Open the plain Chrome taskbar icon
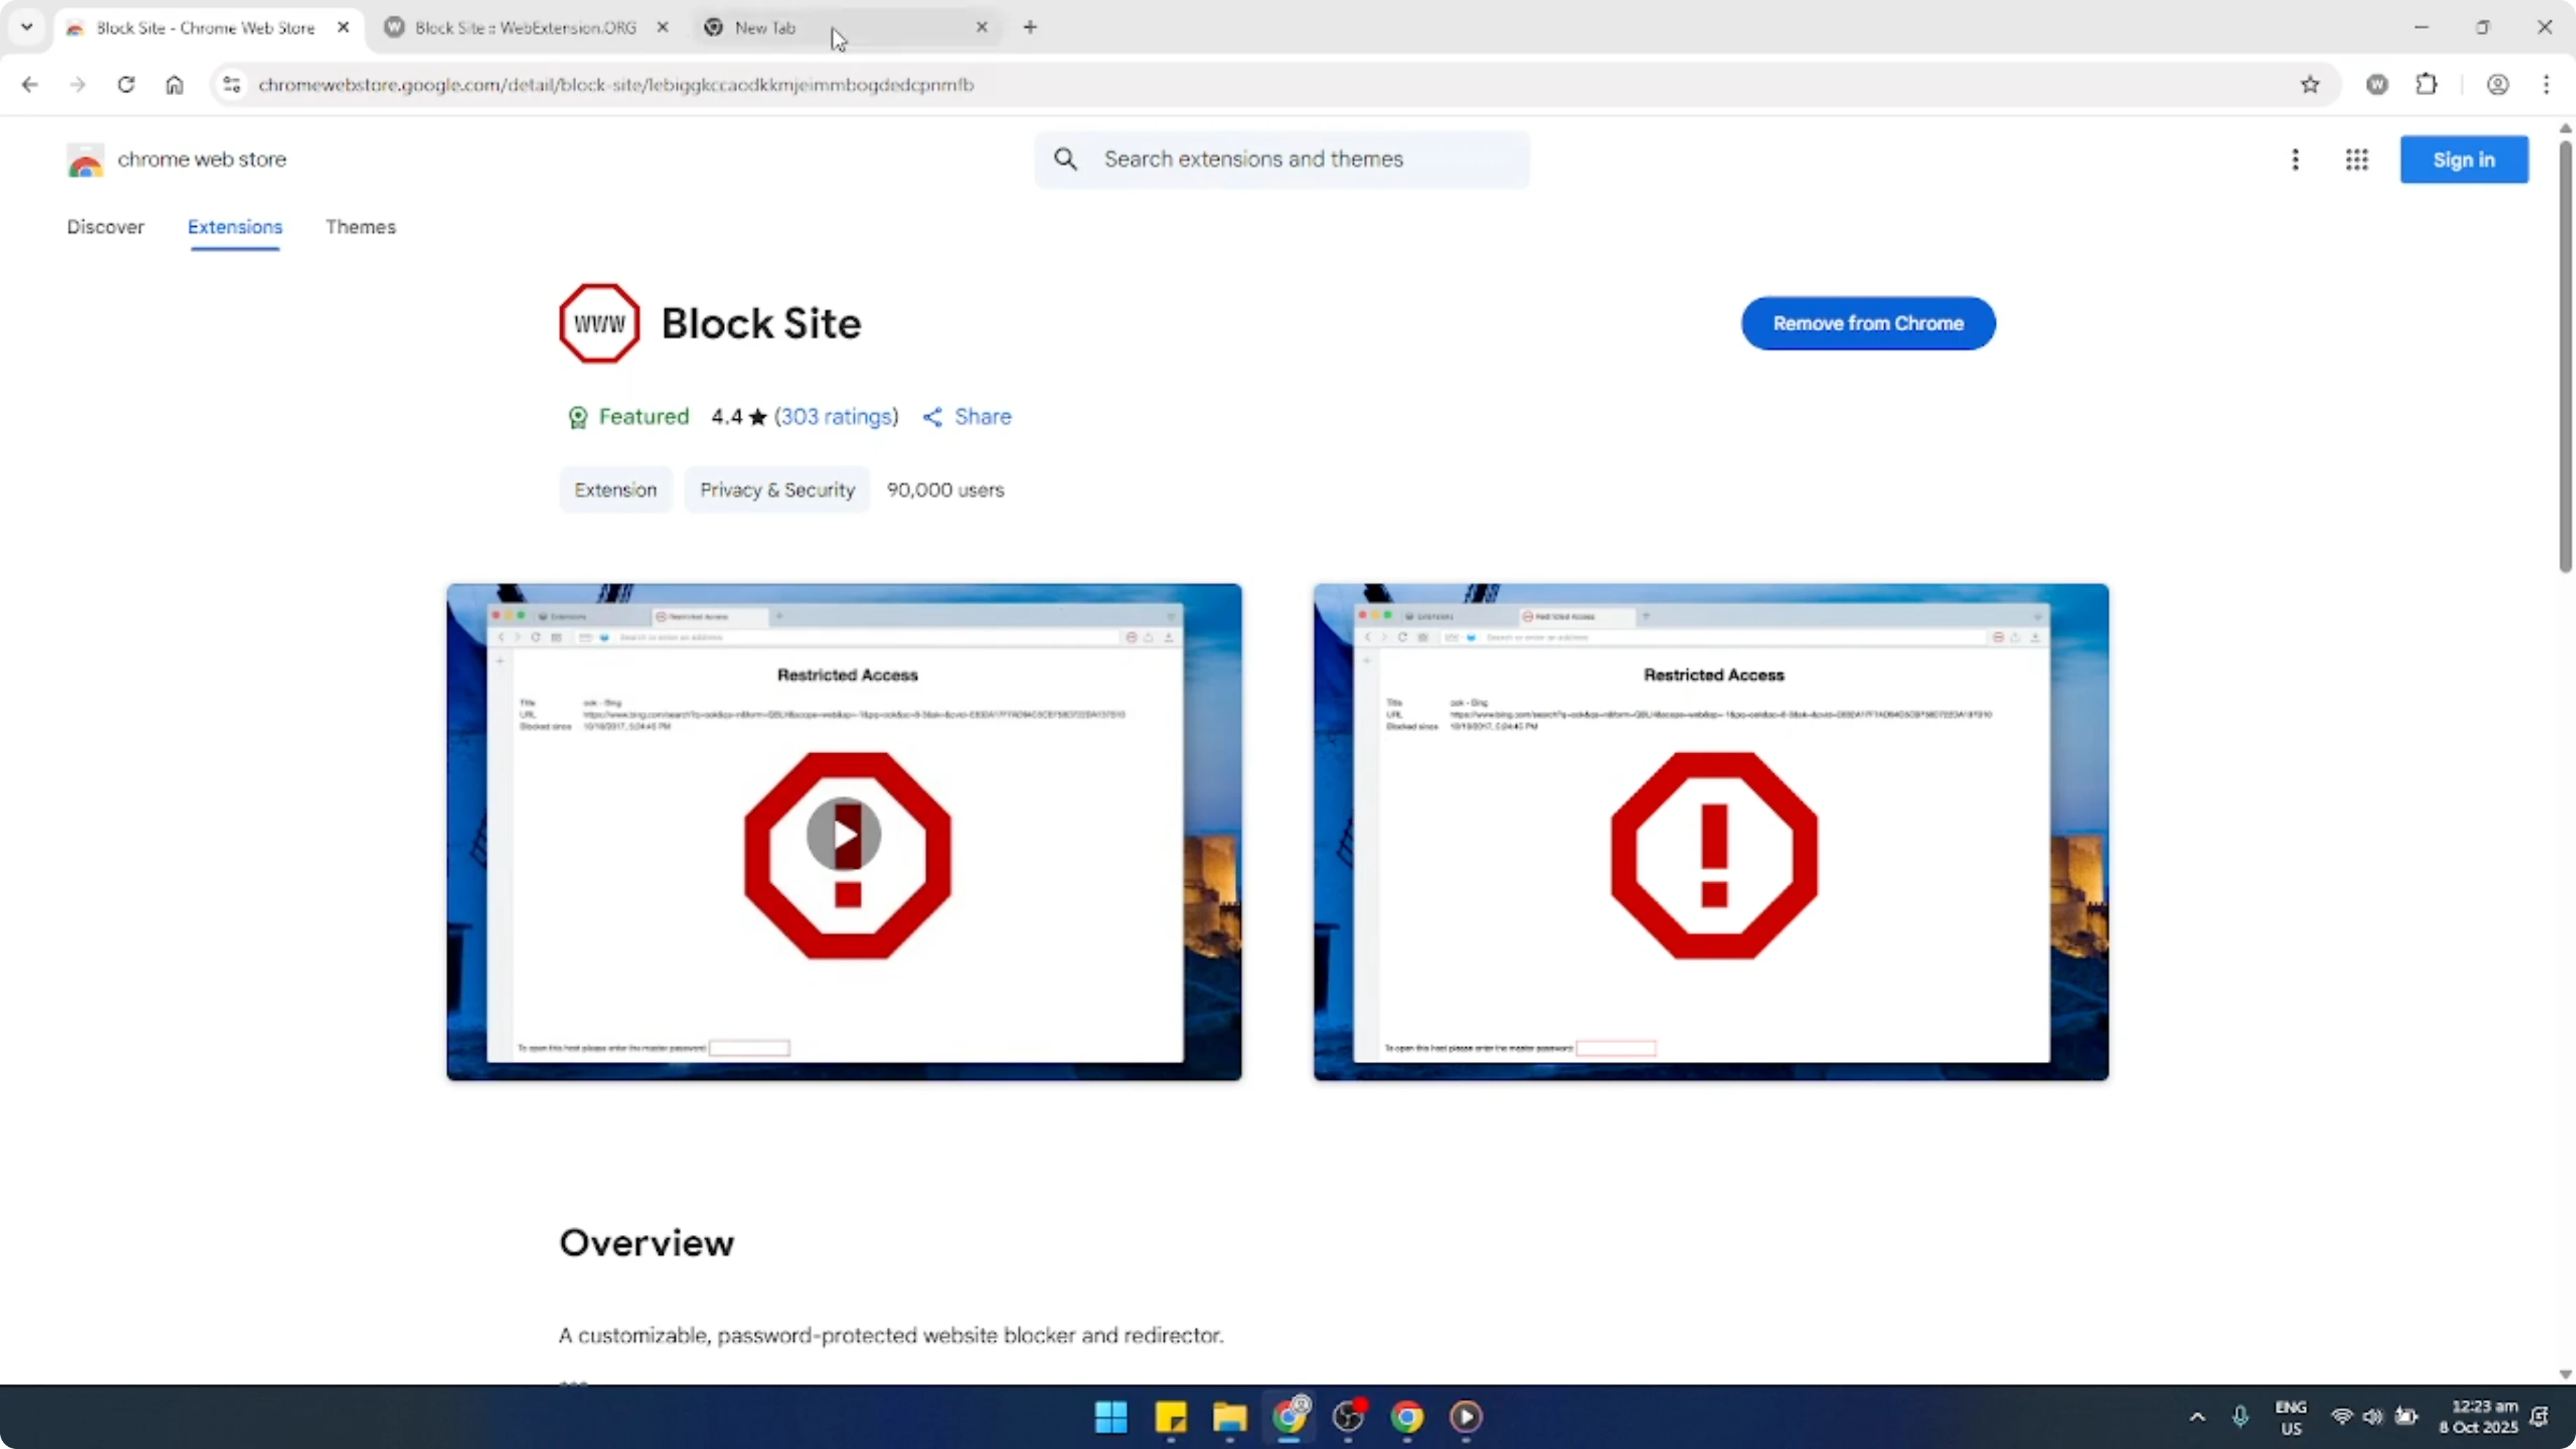 pos(1407,1417)
